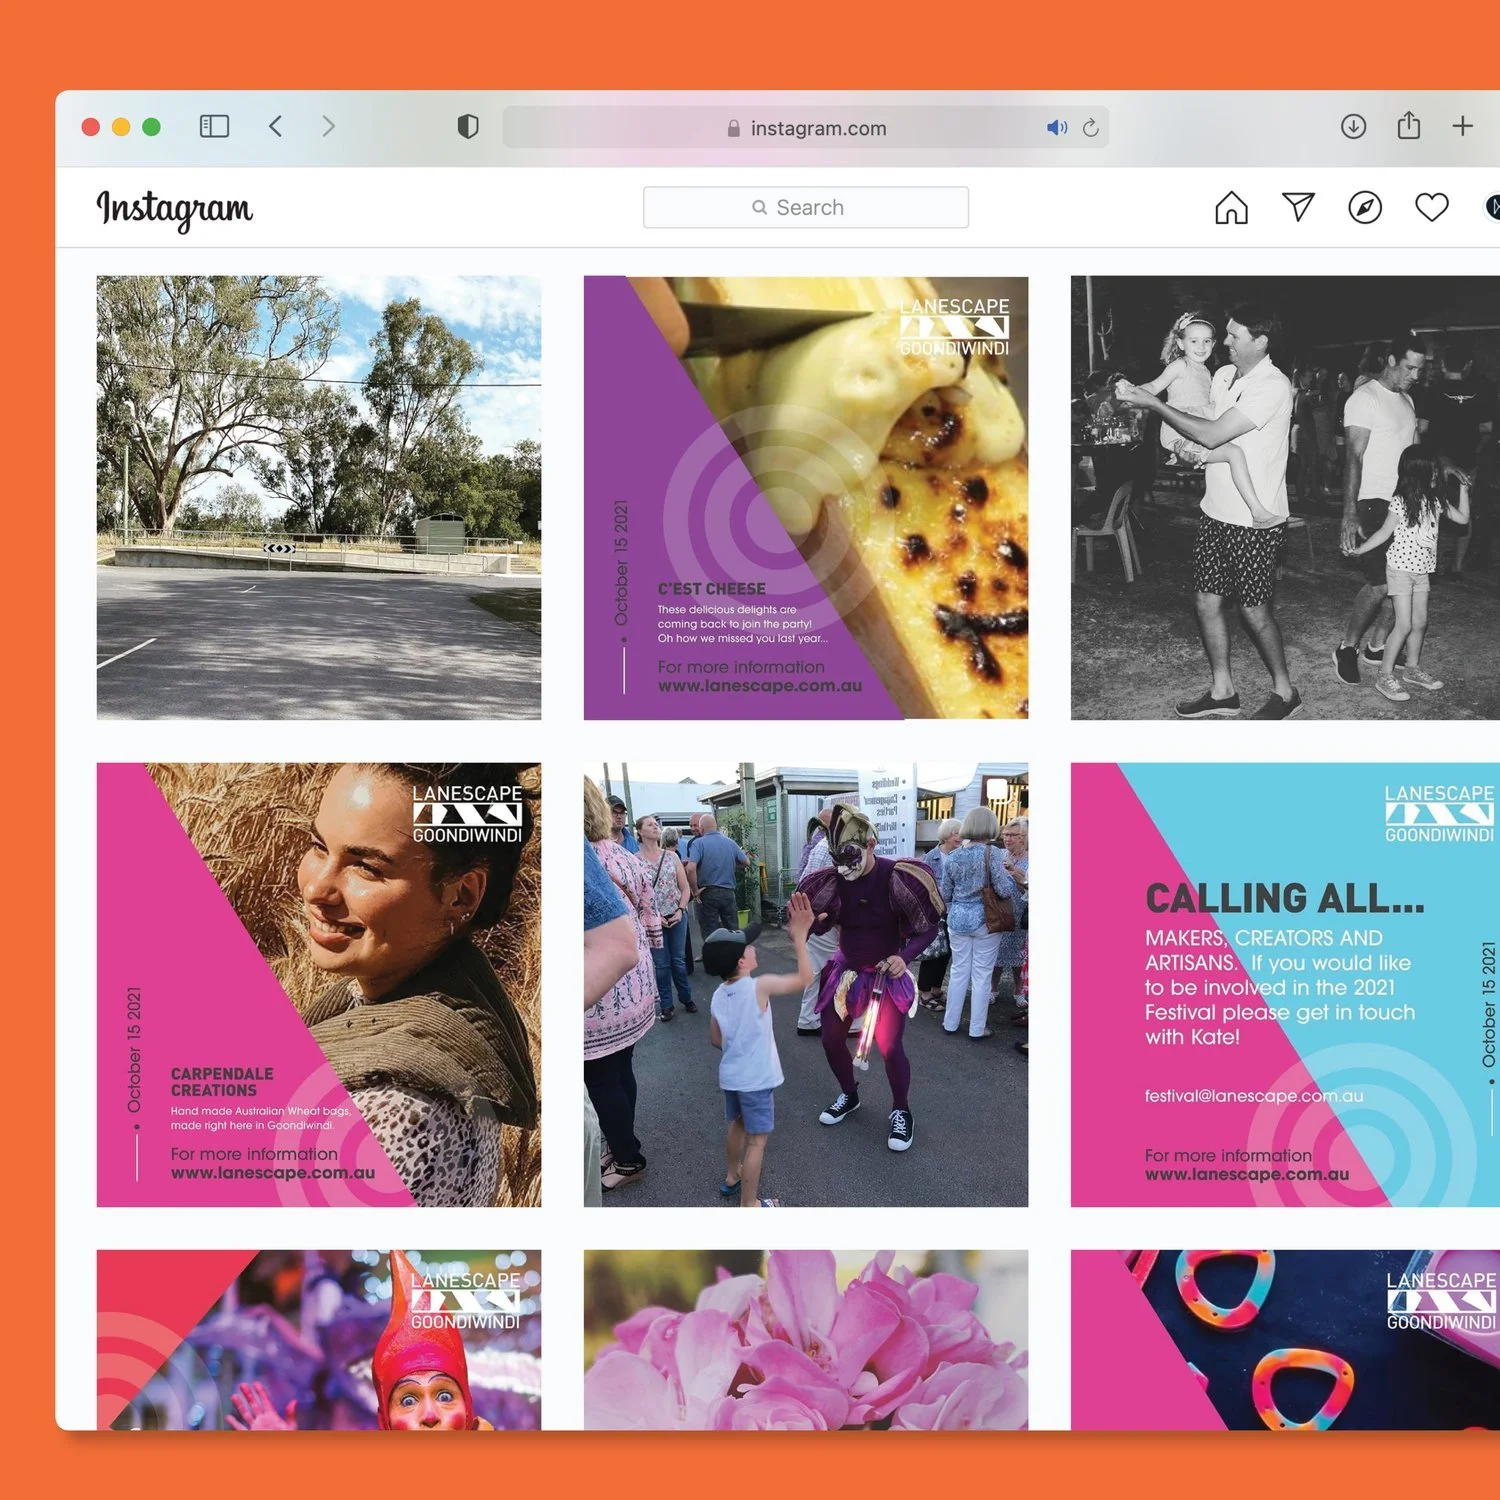Mute the tab audio speaker icon
Image resolution: width=1500 pixels, height=1500 pixels.
tap(1057, 128)
